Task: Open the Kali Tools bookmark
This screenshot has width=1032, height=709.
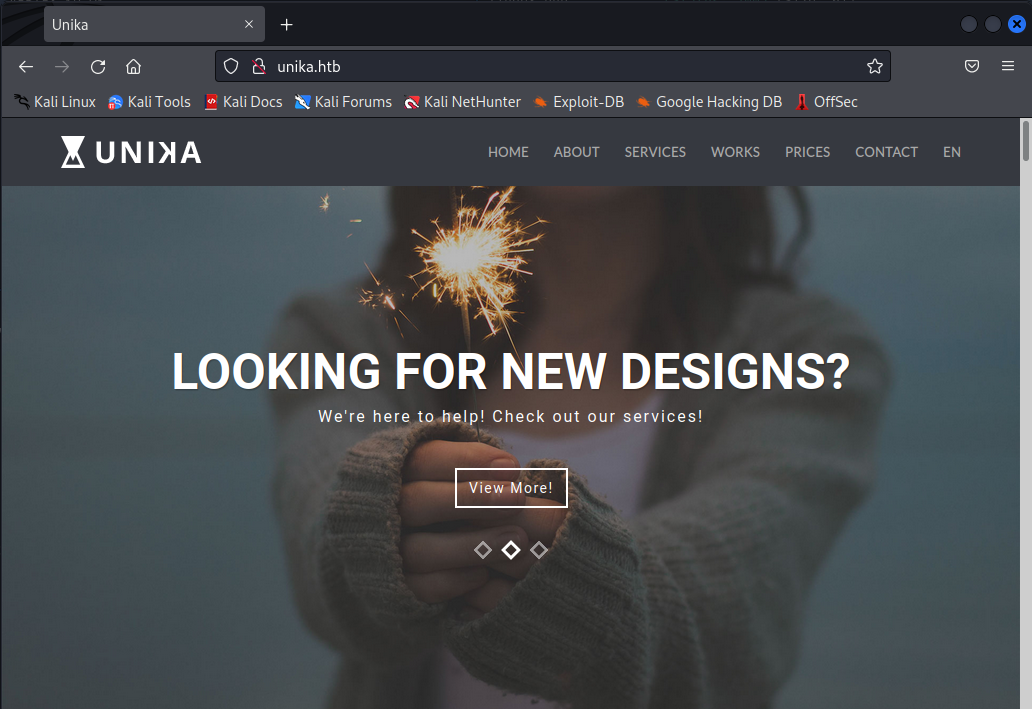Action: (x=149, y=102)
